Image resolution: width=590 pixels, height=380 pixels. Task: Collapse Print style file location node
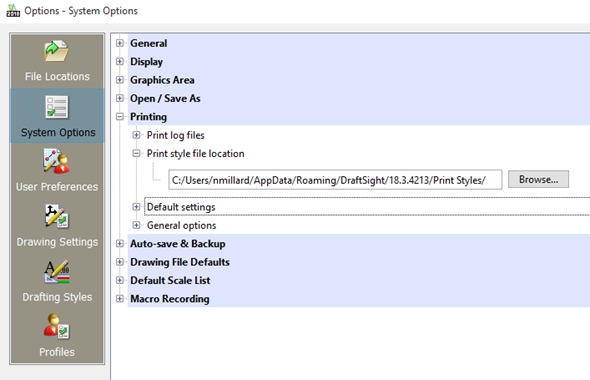[x=136, y=154]
